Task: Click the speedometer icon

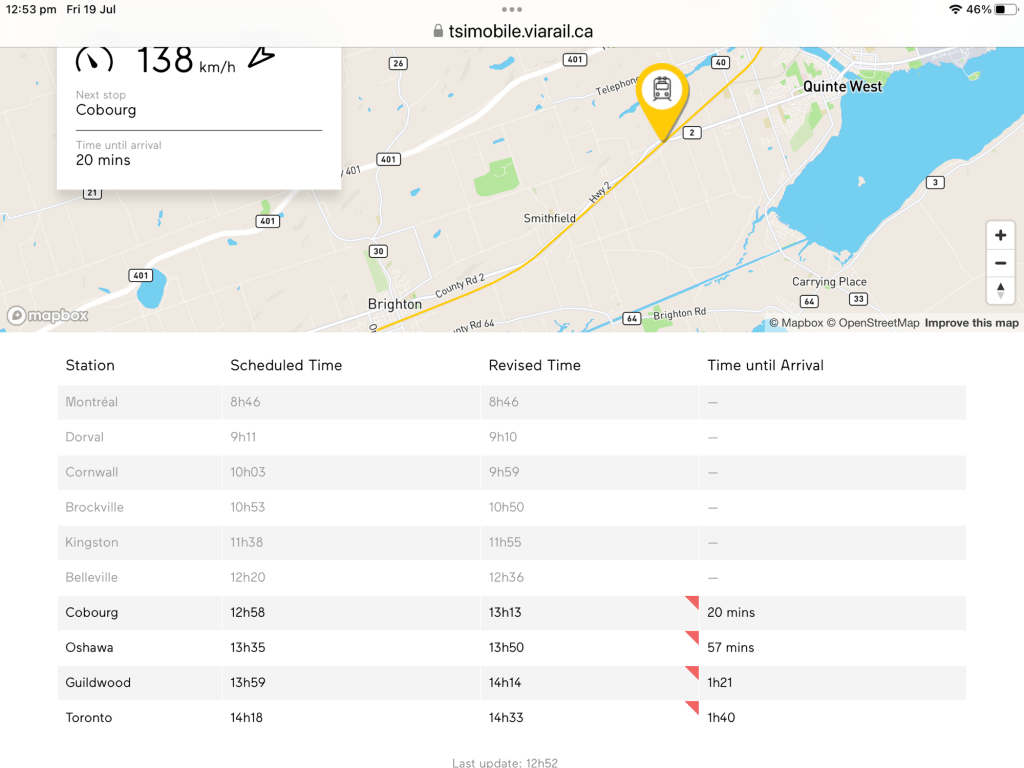Action: [x=95, y=60]
